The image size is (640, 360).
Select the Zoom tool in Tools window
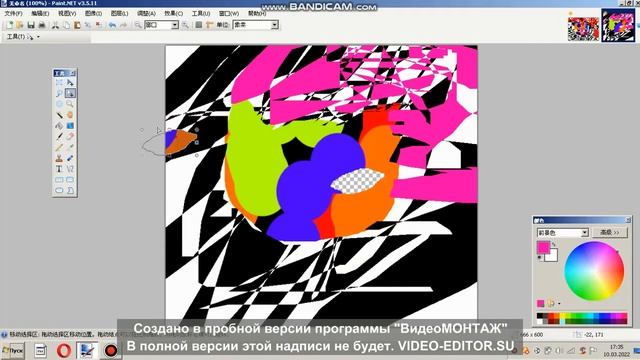(x=70, y=104)
